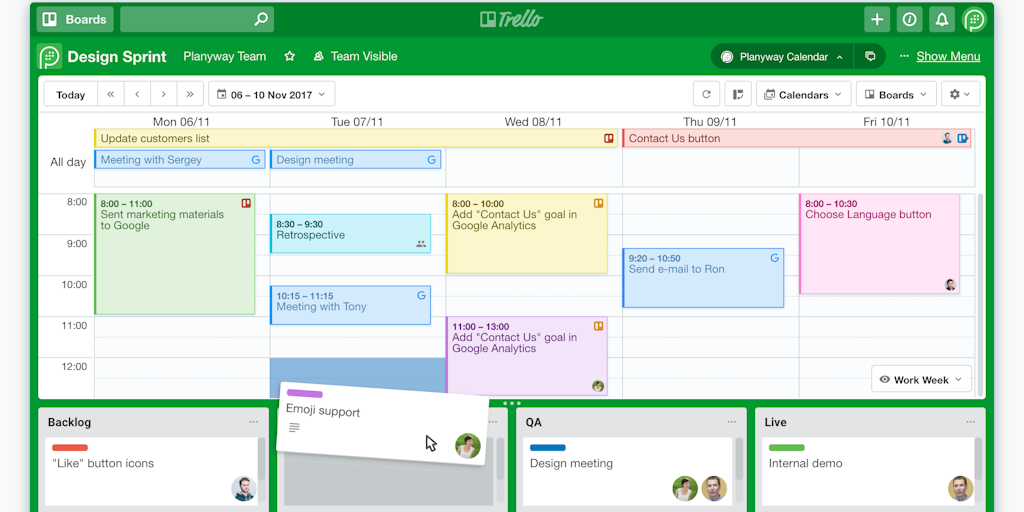Open Planyway Team link
This screenshot has height=512, width=1024.
pyautogui.click(x=225, y=56)
